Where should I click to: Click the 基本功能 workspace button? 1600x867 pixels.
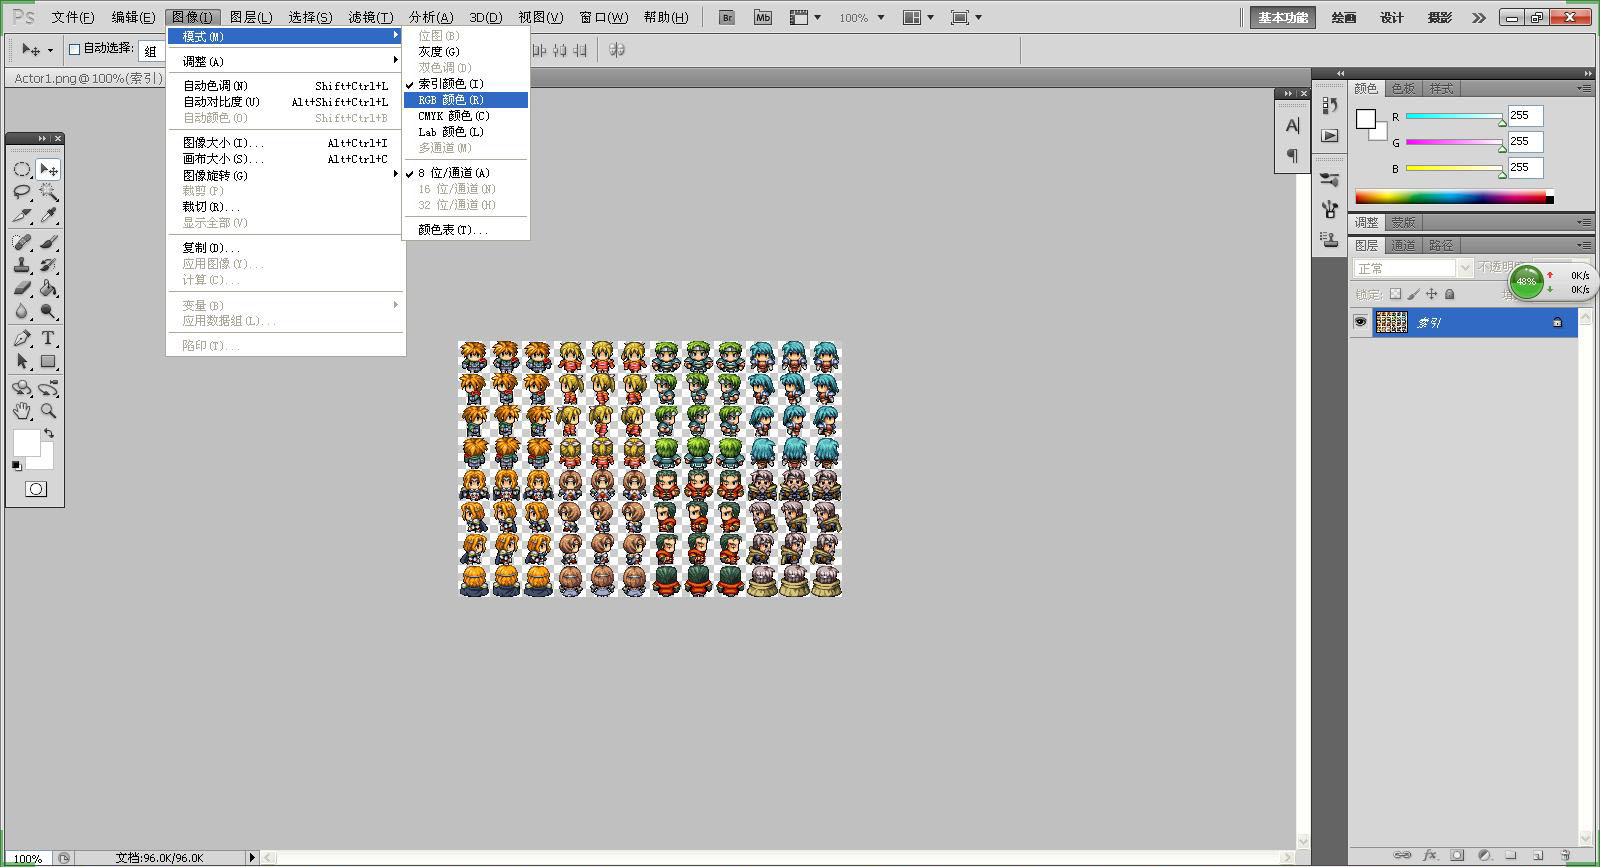[x=1283, y=17]
